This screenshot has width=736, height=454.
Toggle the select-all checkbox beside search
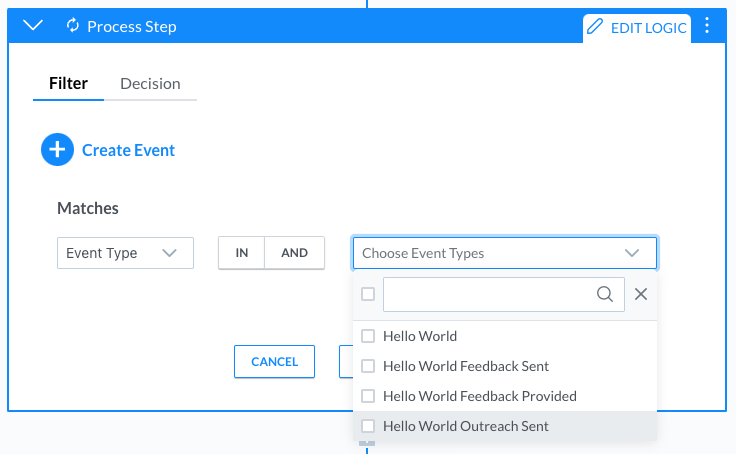point(368,294)
